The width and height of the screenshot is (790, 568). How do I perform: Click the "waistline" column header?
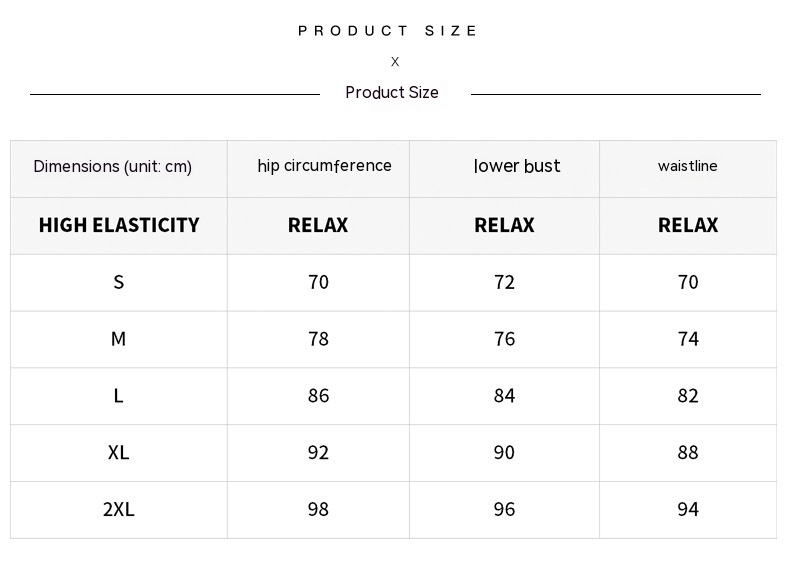[687, 166]
